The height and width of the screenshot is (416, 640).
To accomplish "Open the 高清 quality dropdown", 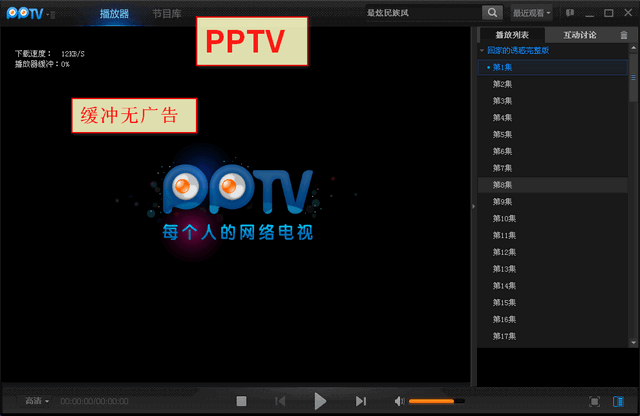I will tap(37, 401).
